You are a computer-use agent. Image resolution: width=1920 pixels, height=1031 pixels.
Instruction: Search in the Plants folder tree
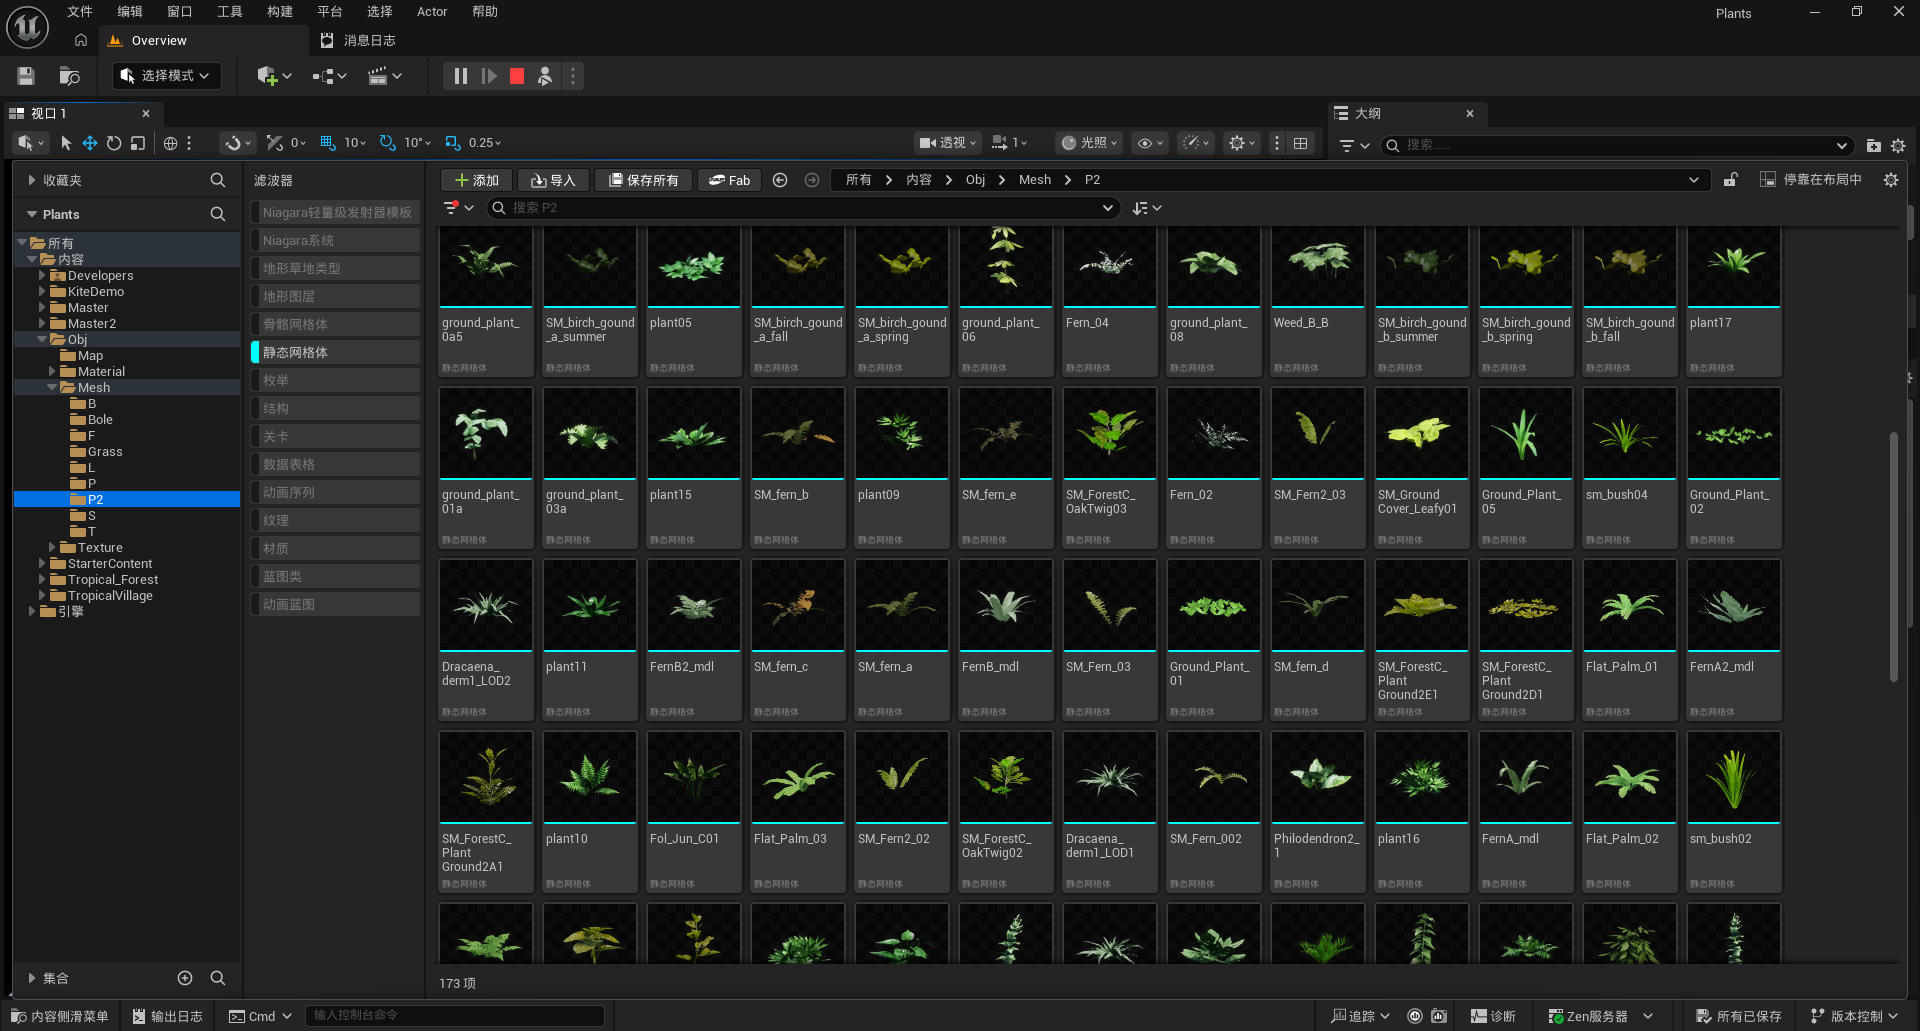coord(217,214)
